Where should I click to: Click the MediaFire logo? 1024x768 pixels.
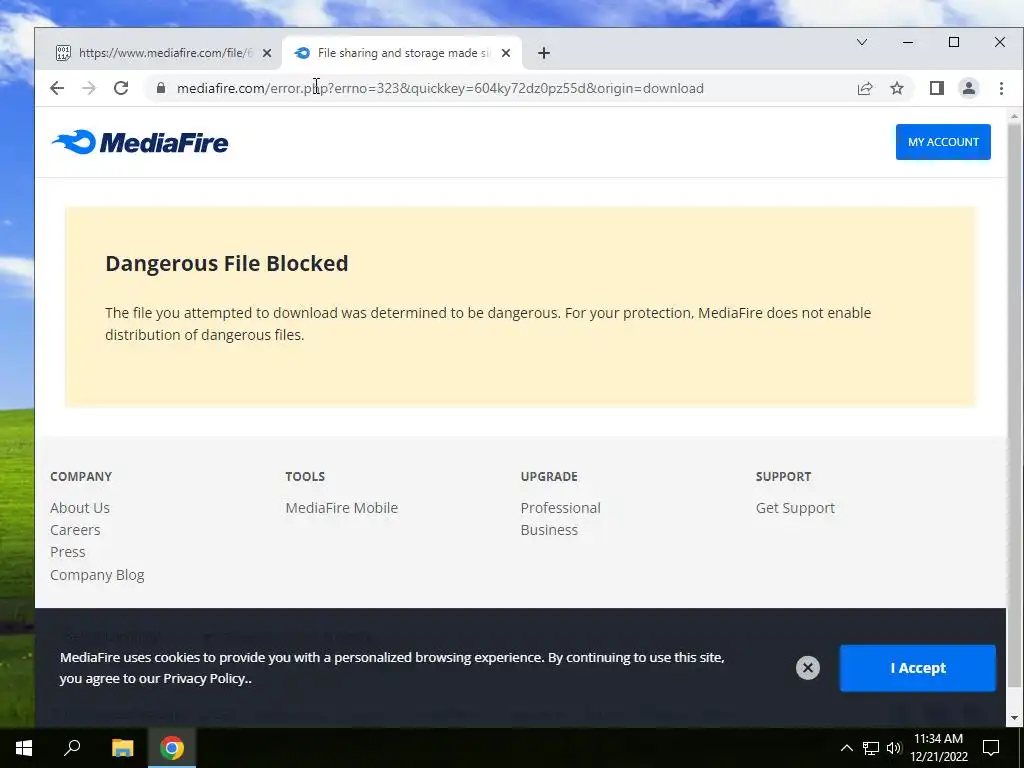tap(140, 142)
